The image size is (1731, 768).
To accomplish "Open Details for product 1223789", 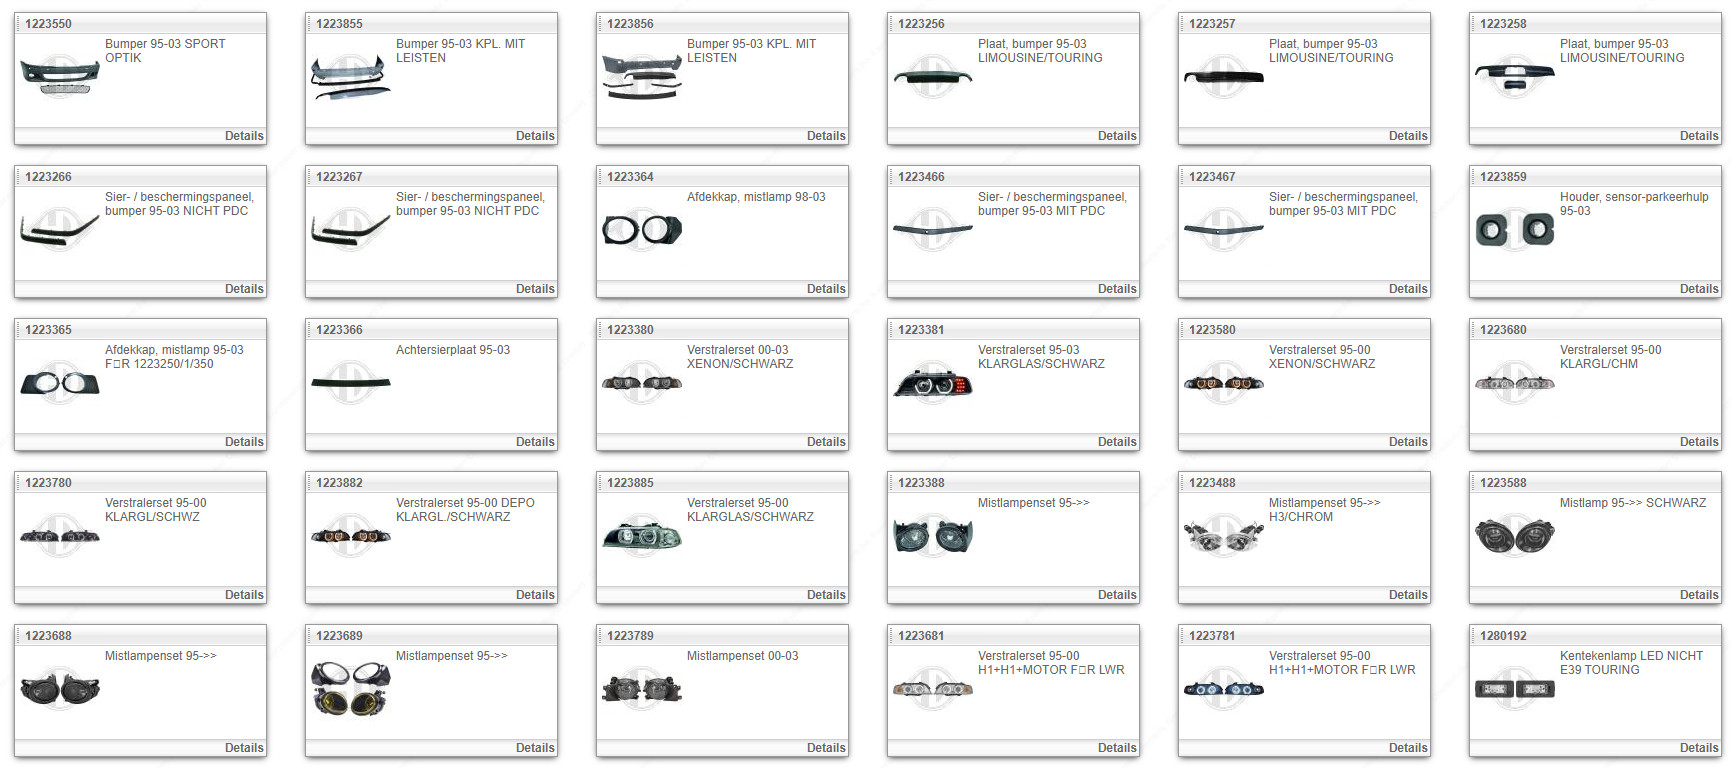I will tap(826, 748).
